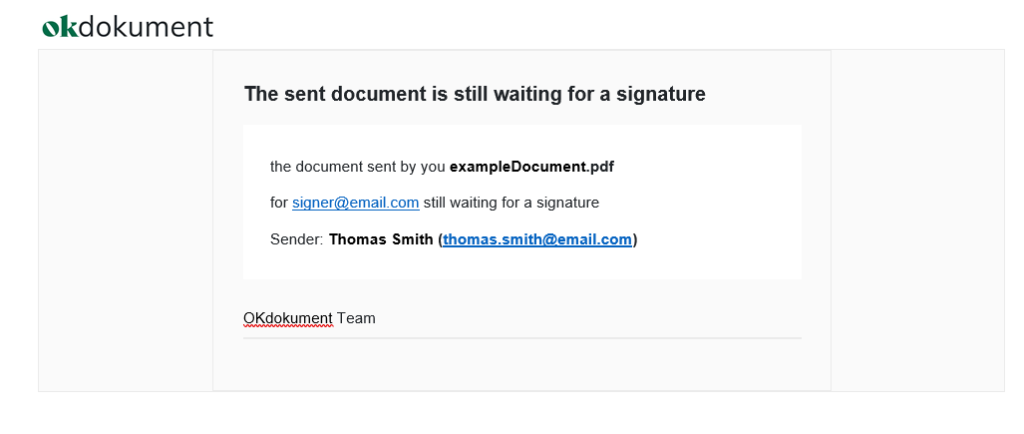Click the "Sender:" label
Screen dimensions: 1024x434
pyautogui.click(x=296, y=240)
